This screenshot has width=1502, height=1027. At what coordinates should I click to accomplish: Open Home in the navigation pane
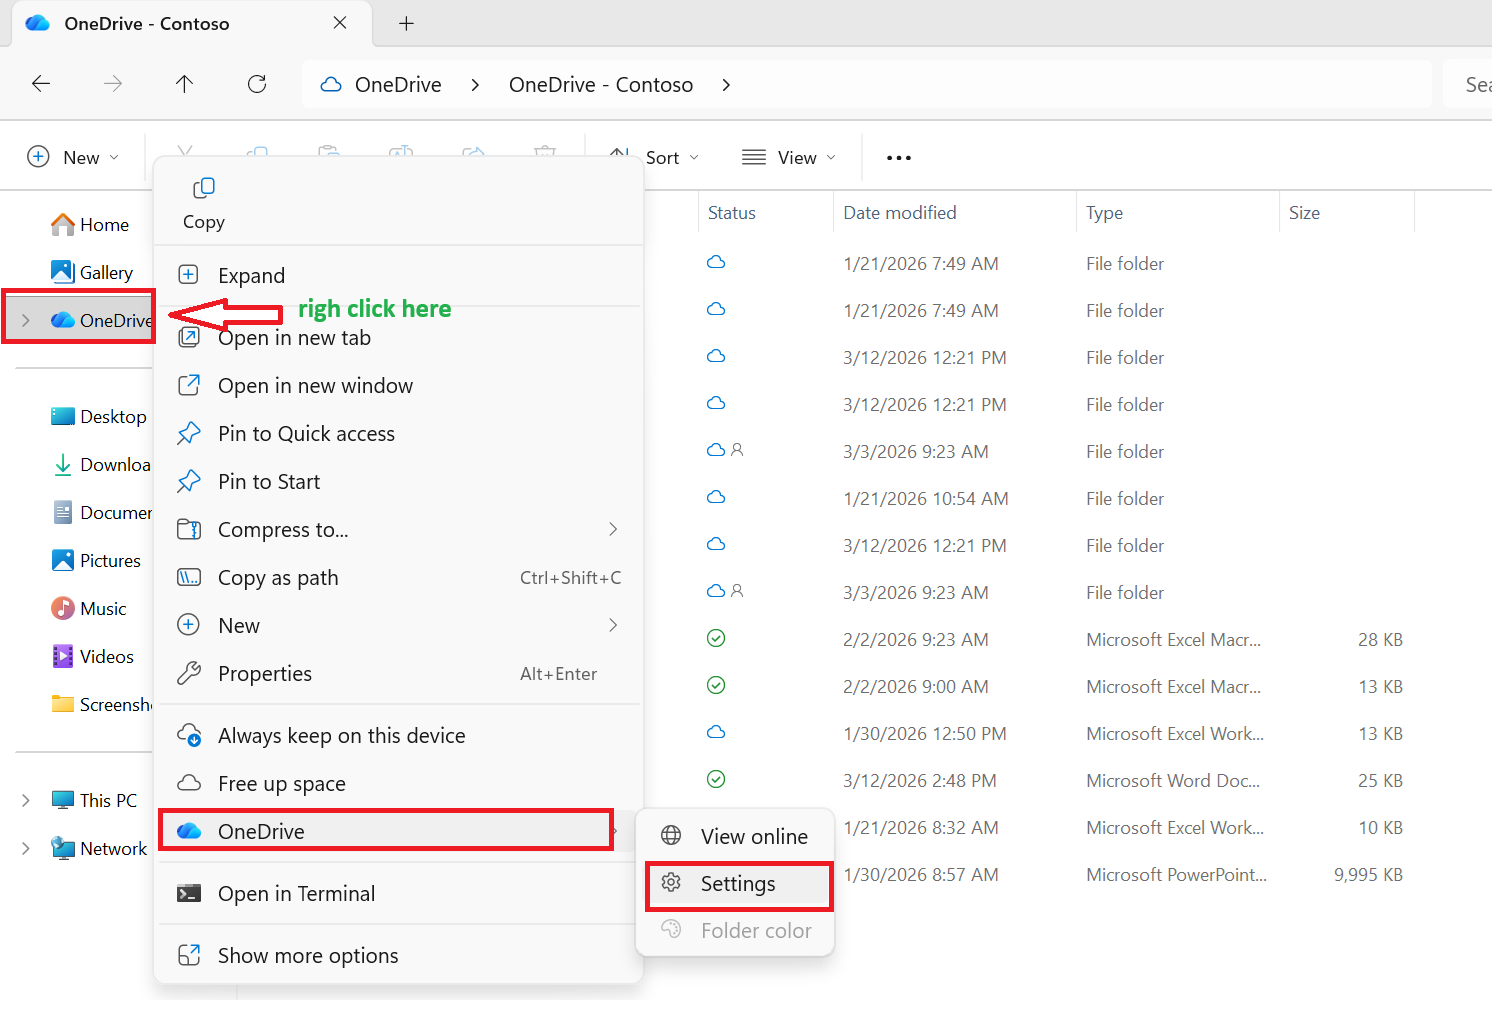pos(90,225)
